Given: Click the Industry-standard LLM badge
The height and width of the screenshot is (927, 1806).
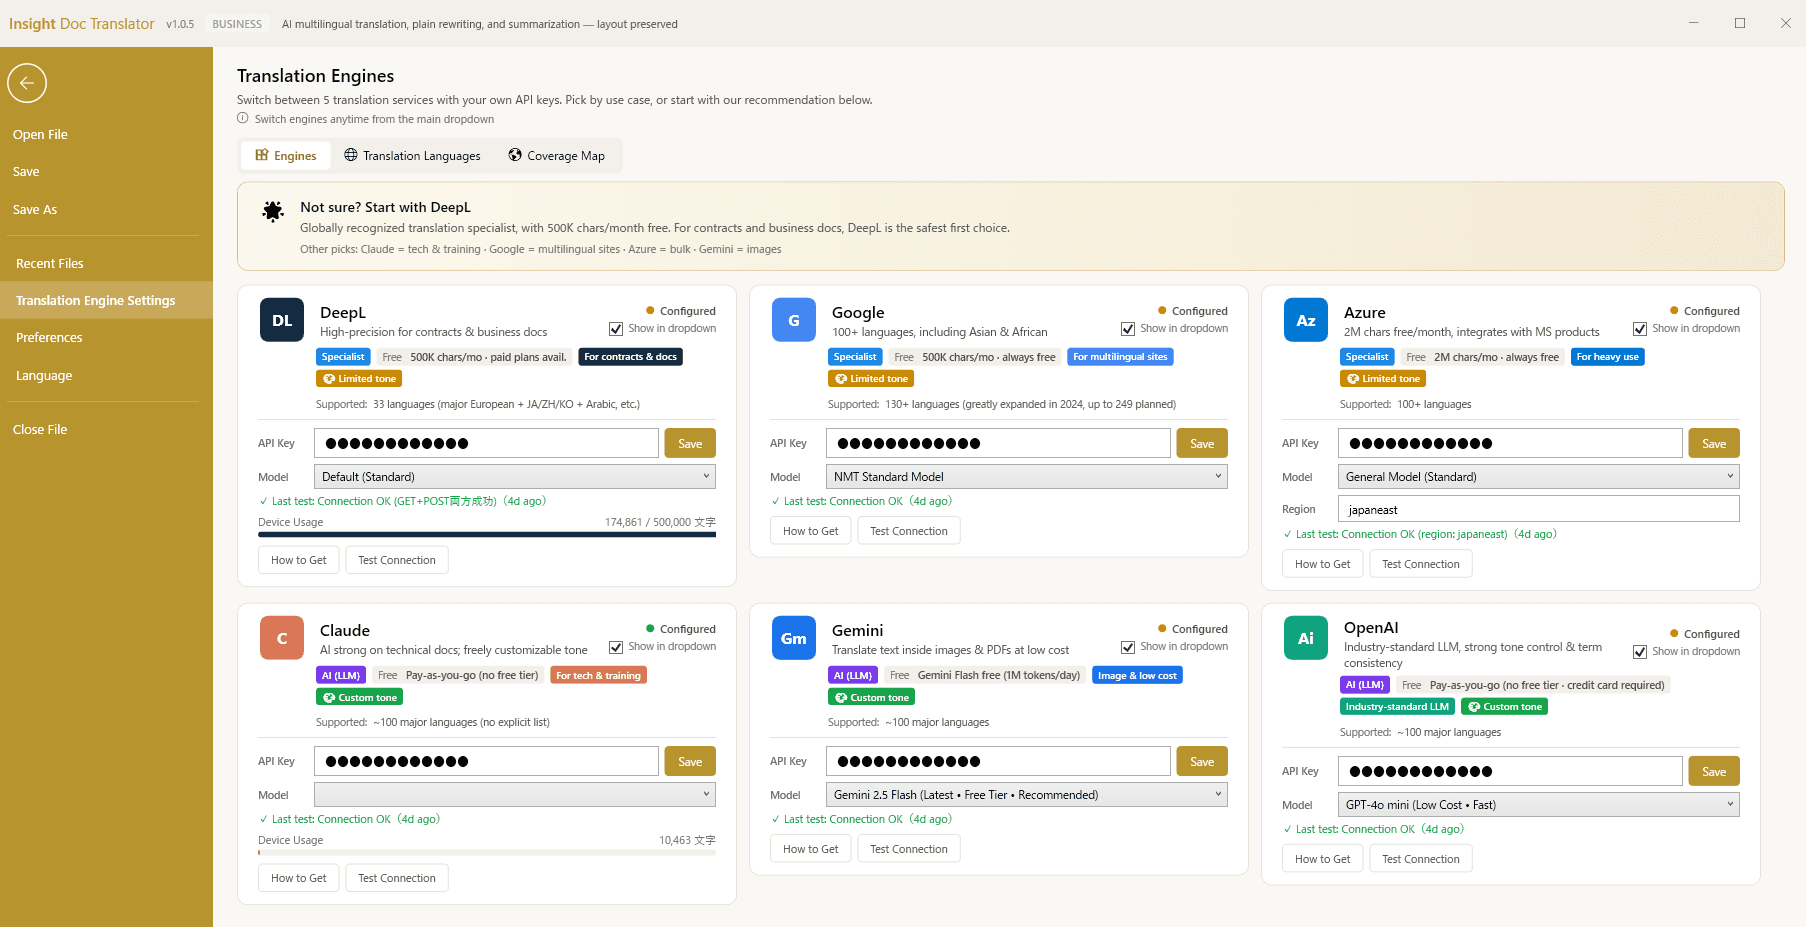Looking at the screenshot, I should [x=1397, y=706].
